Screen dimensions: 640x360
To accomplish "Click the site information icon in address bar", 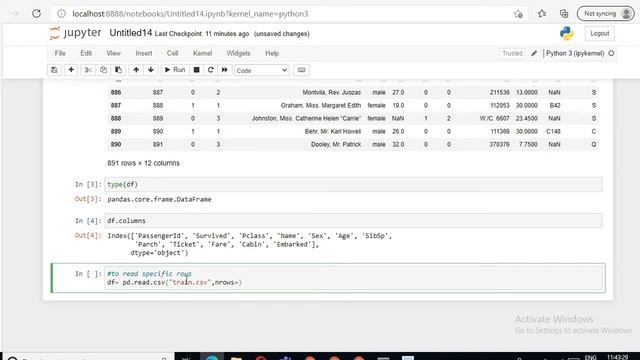I will coord(61,14).
